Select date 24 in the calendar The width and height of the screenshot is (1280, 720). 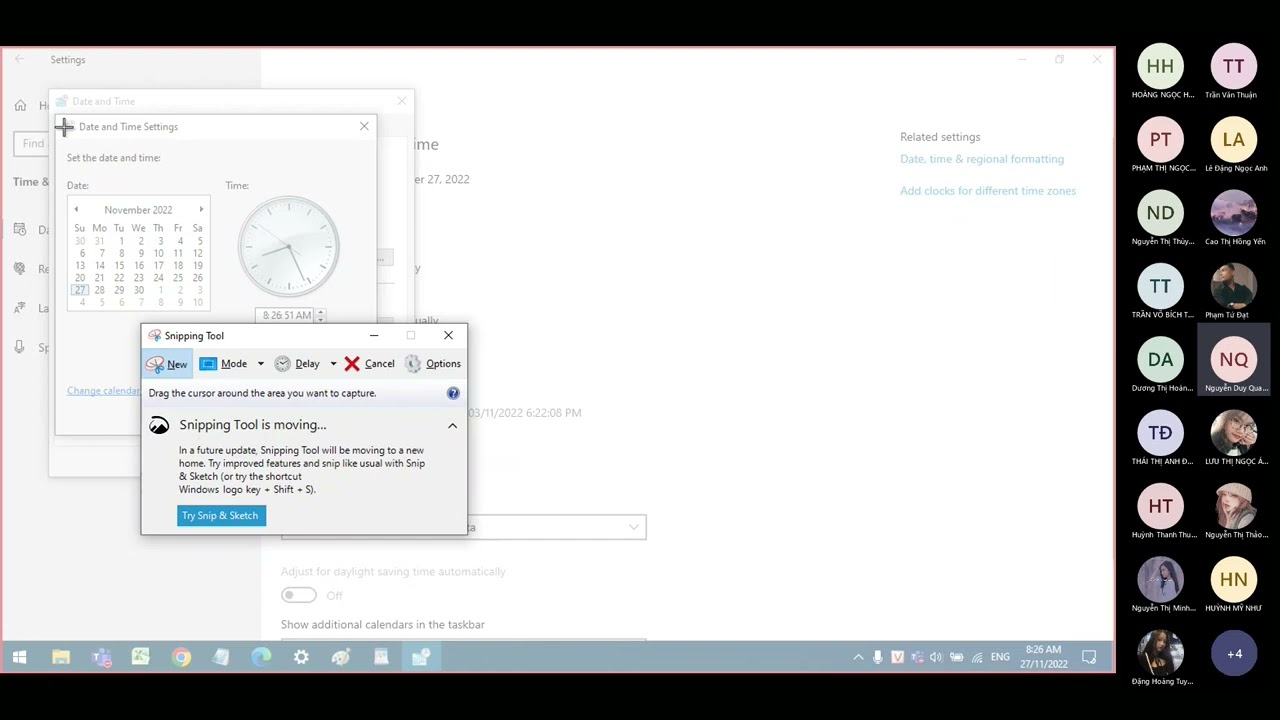158,278
